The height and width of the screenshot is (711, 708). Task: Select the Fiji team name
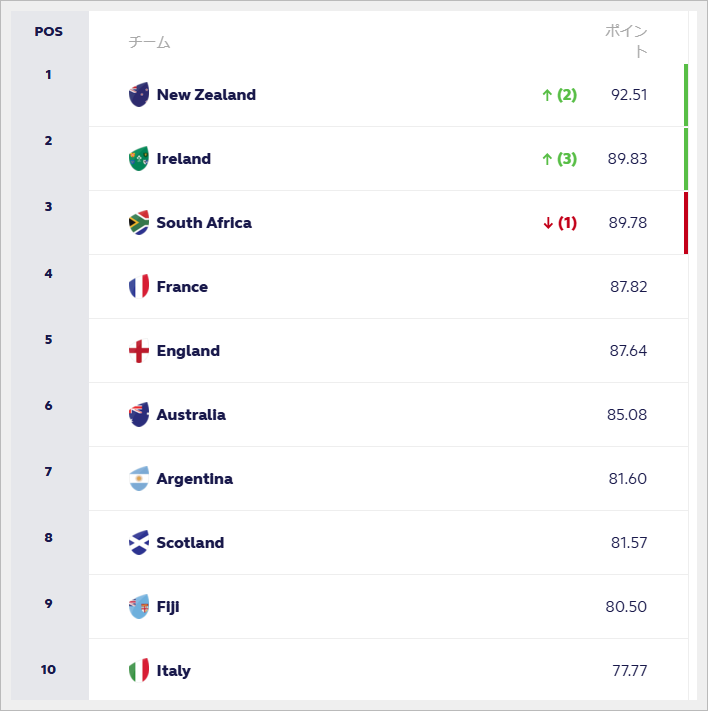click(168, 607)
